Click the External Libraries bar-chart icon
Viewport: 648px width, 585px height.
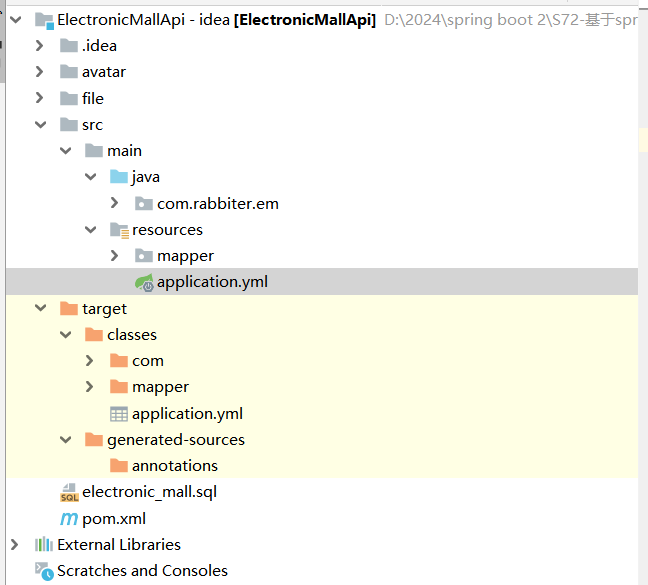[x=44, y=545]
